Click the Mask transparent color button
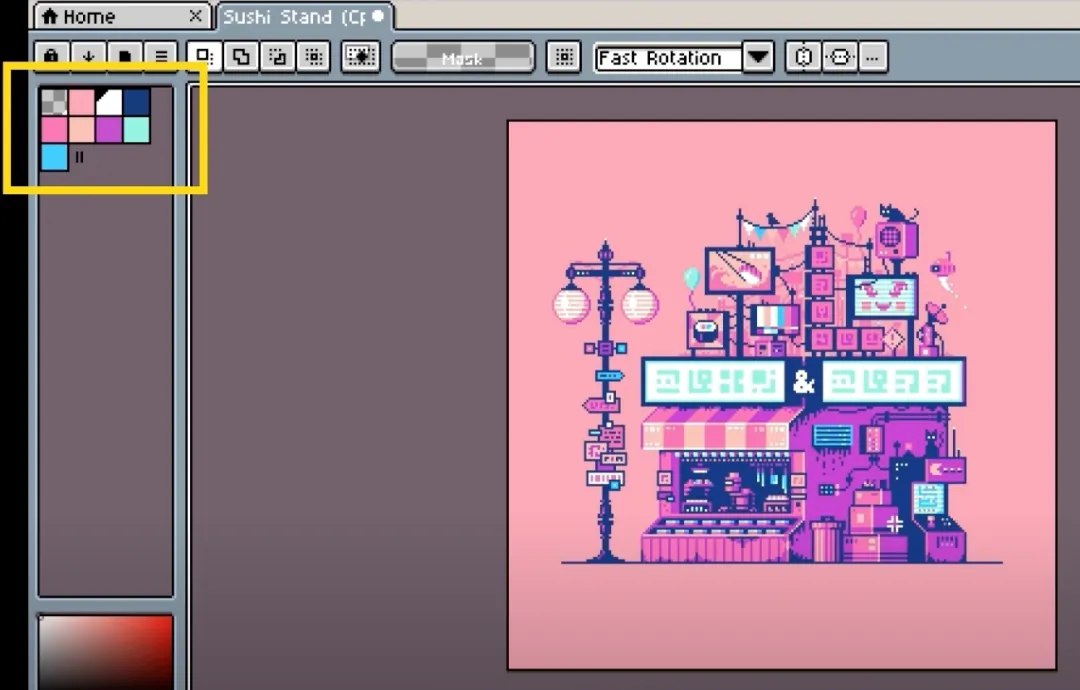1080x690 pixels. [463, 58]
